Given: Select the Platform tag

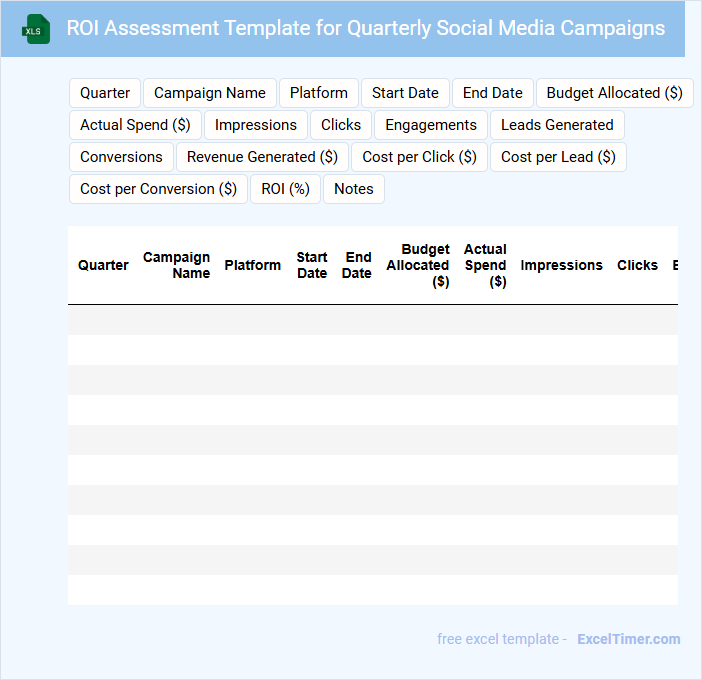Looking at the screenshot, I should coord(319,93).
